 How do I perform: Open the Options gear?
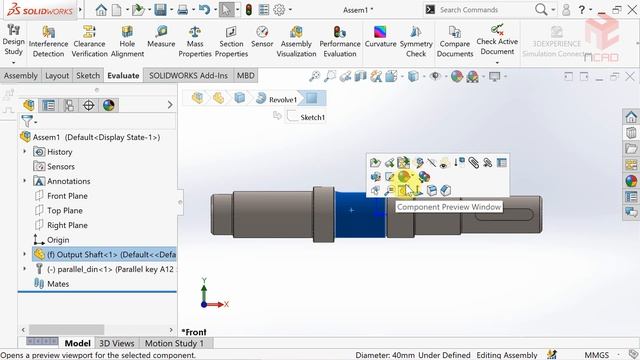pyautogui.click(x=279, y=9)
